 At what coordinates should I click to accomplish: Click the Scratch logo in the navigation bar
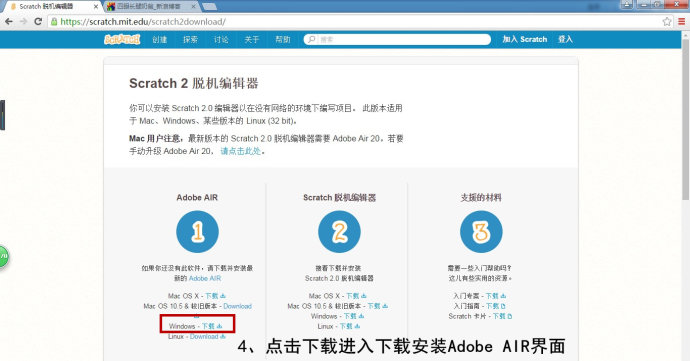tap(122, 39)
